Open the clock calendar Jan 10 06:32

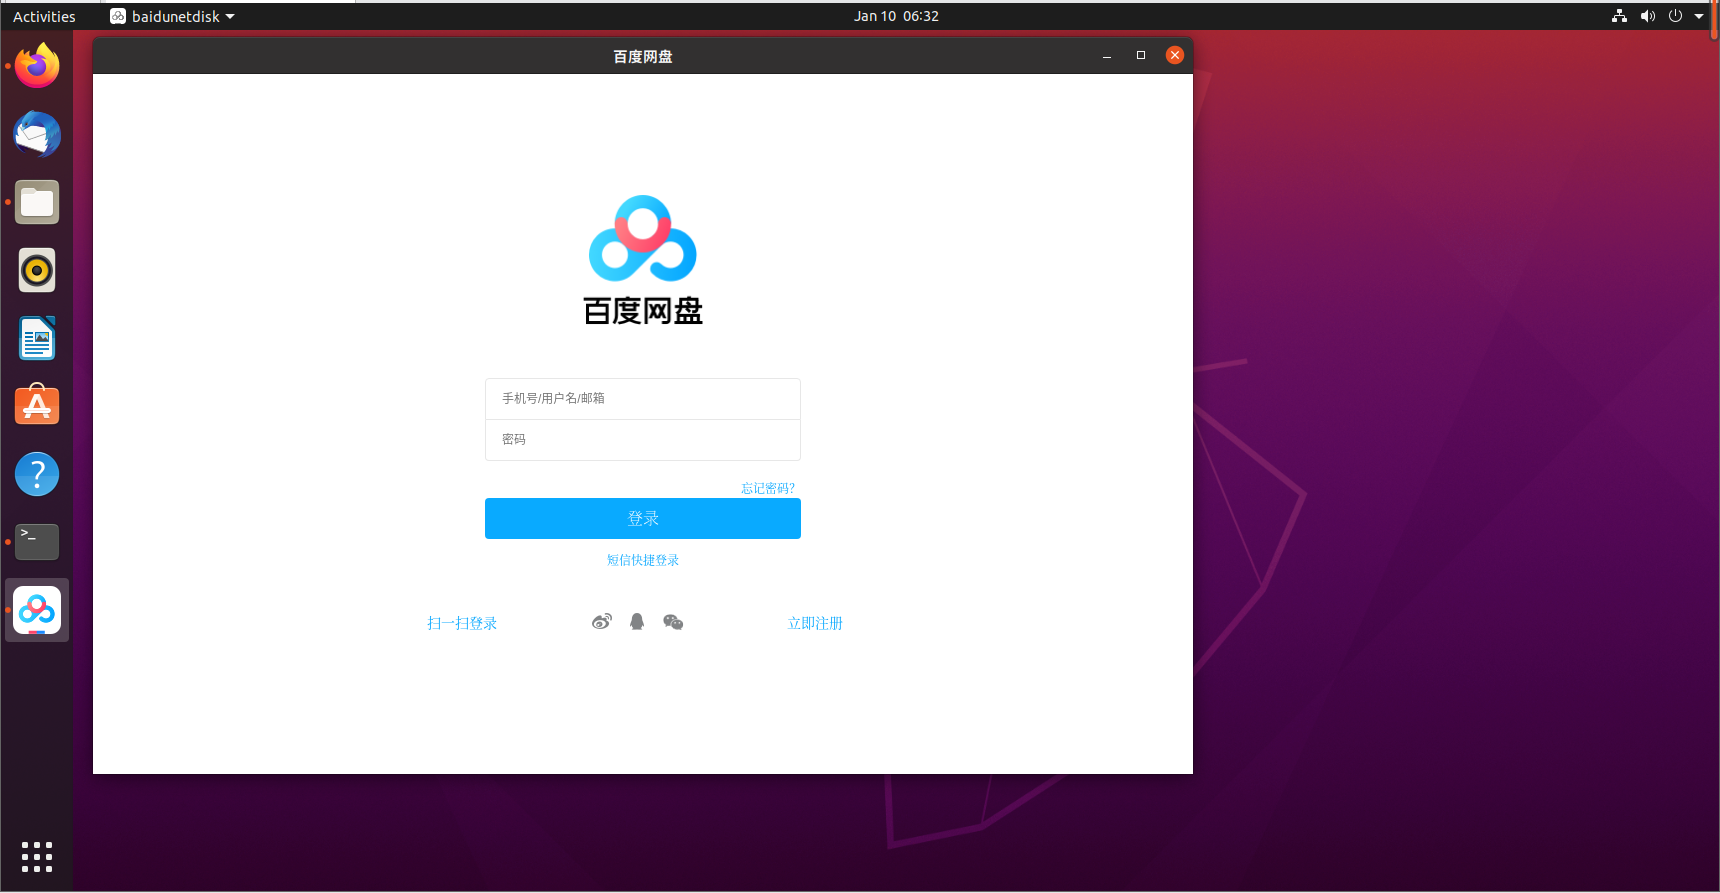coord(896,16)
